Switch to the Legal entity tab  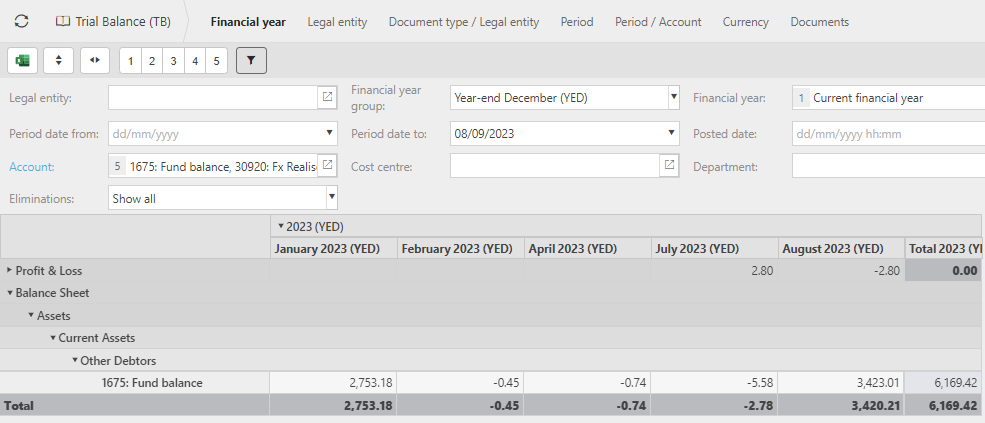pos(337,22)
